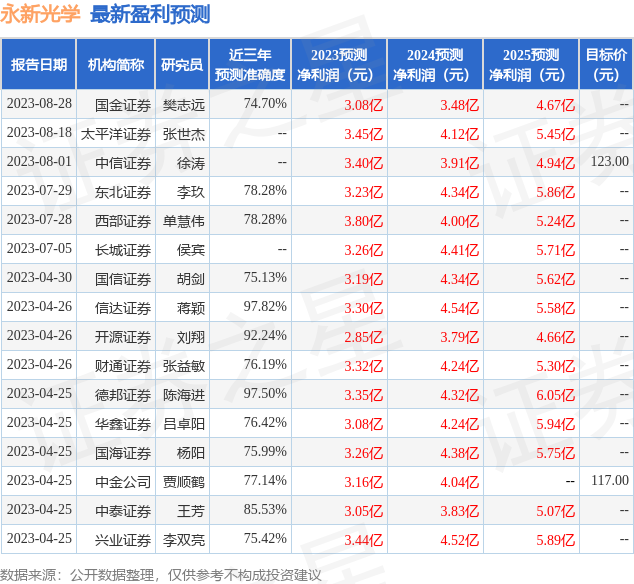Click researcher name 李双亮
634x584 pixels.
[184, 540]
